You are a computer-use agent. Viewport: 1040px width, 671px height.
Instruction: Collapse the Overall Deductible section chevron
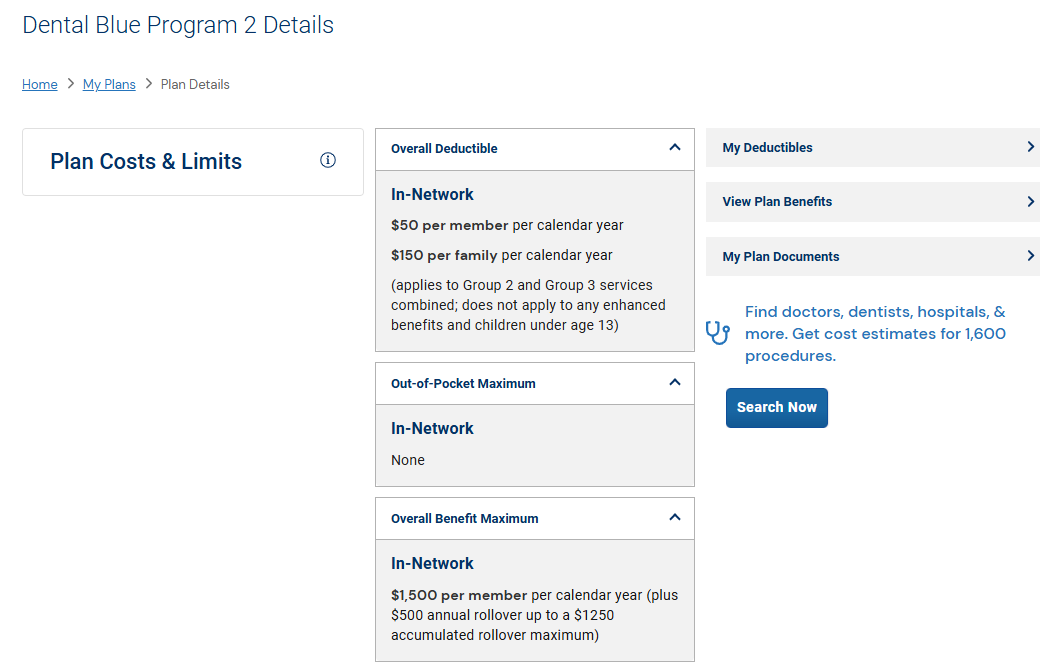675,147
